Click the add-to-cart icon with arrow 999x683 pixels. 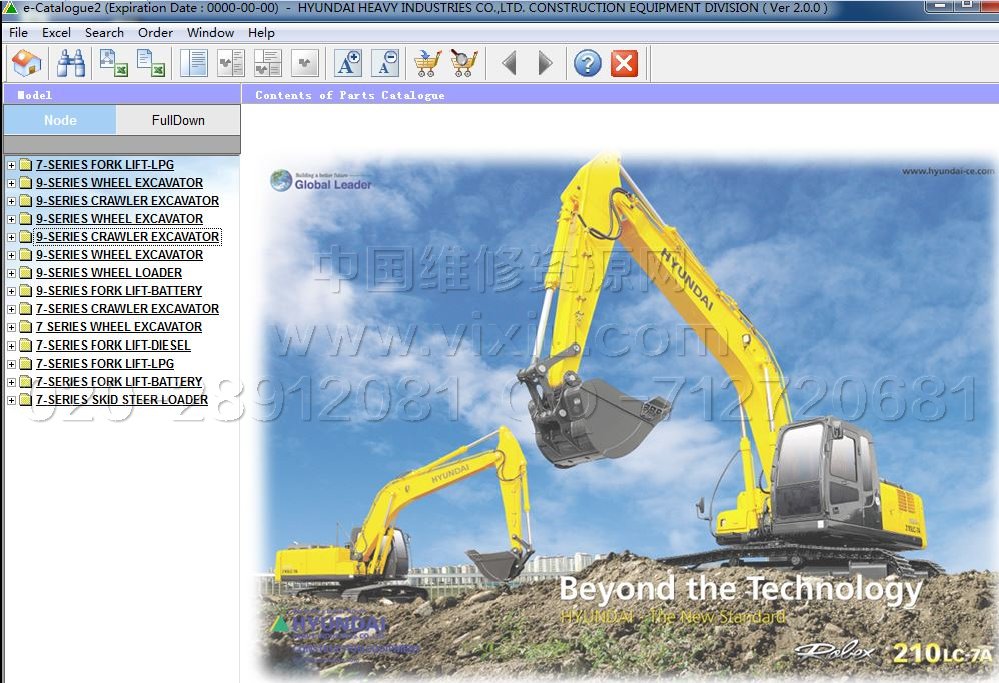point(427,64)
